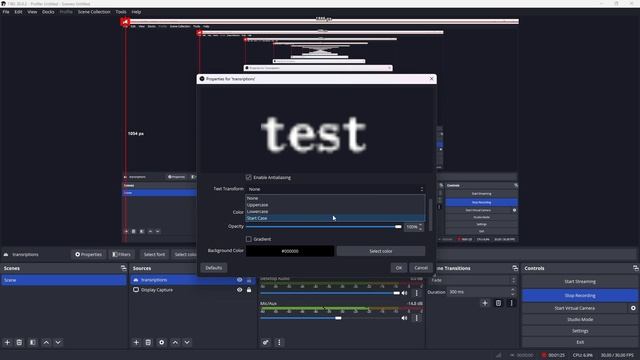
Task: Click the Background Color #000000 swatch
Action: click(290, 251)
